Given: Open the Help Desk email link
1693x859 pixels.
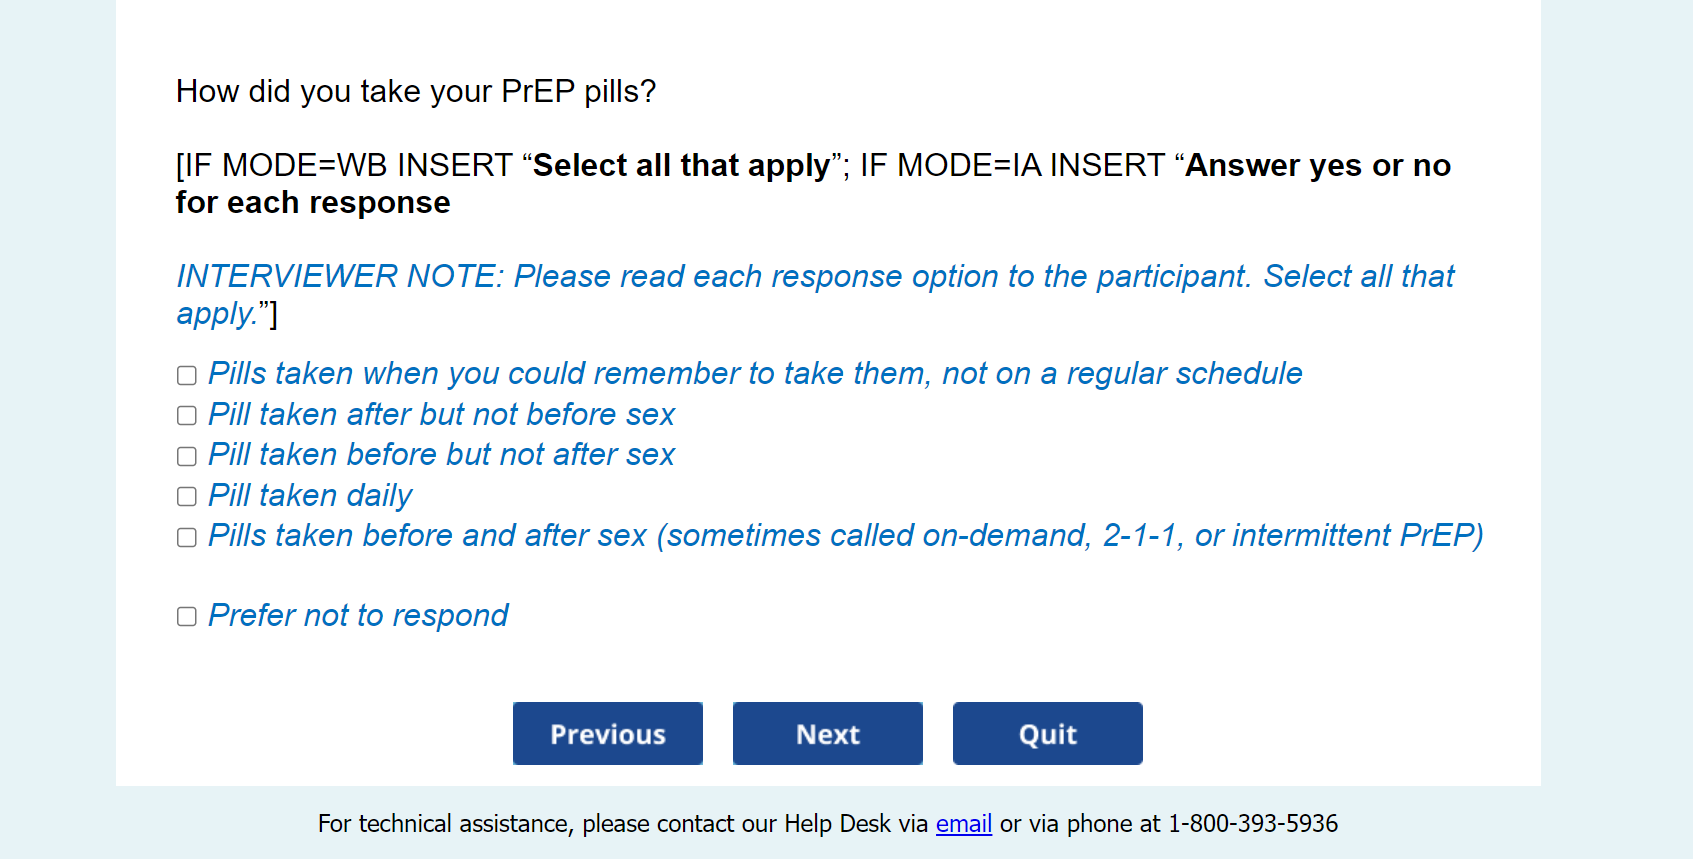Looking at the screenshot, I should click(963, 824).
